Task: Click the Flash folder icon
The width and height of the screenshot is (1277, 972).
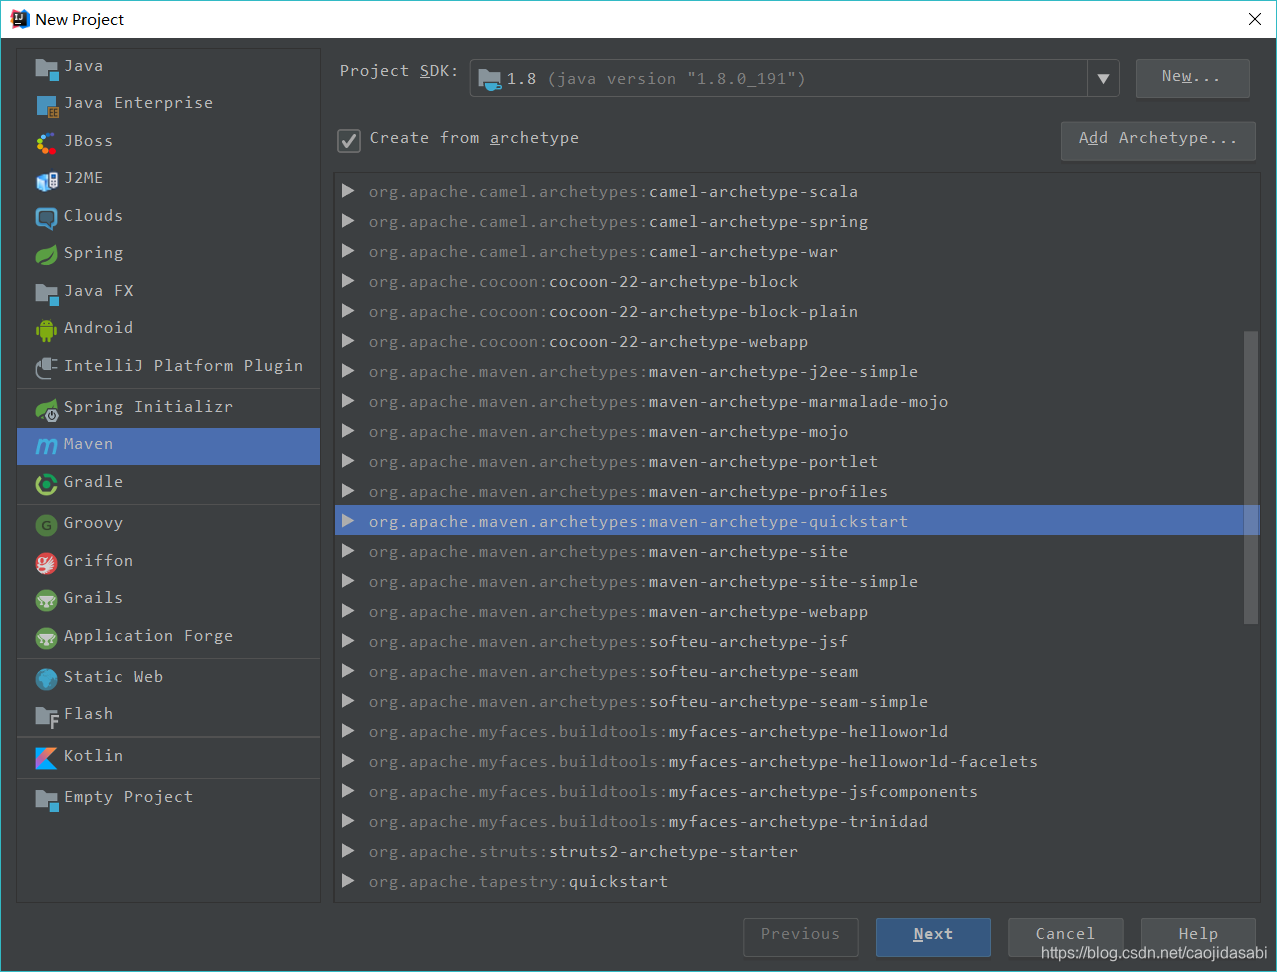Action: point(47,716)
